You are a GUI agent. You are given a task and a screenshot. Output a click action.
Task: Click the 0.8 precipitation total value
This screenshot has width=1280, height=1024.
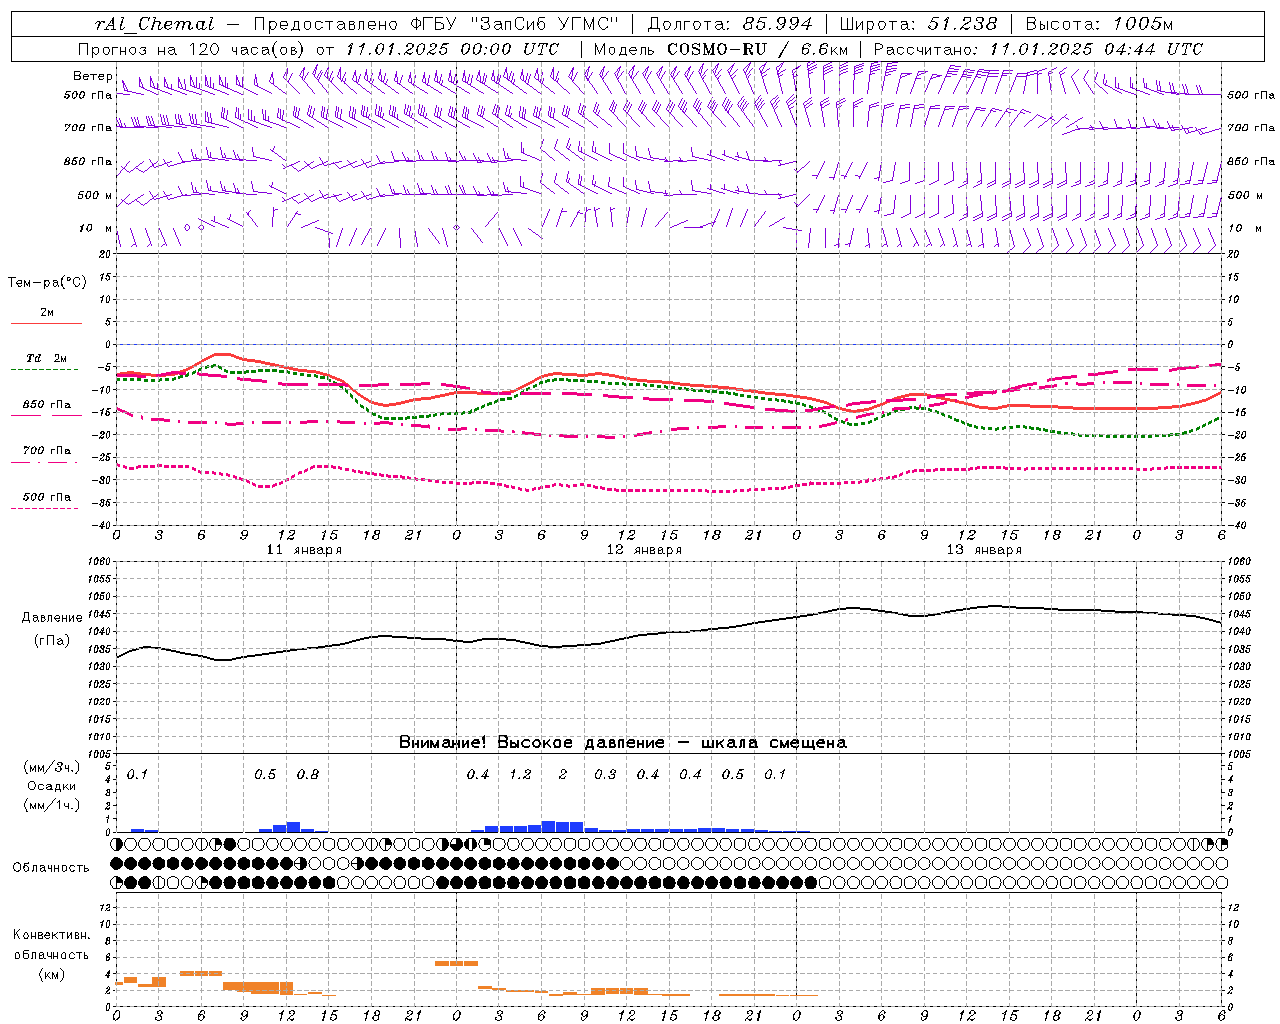308,774
